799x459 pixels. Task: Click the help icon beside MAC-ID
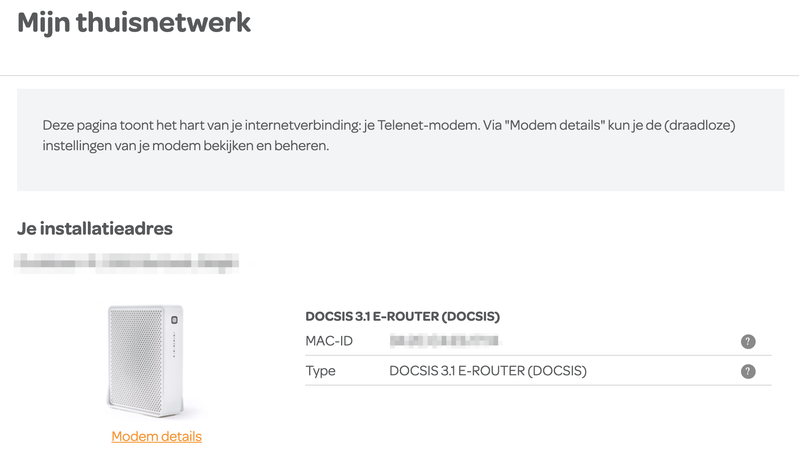[747, 342]
